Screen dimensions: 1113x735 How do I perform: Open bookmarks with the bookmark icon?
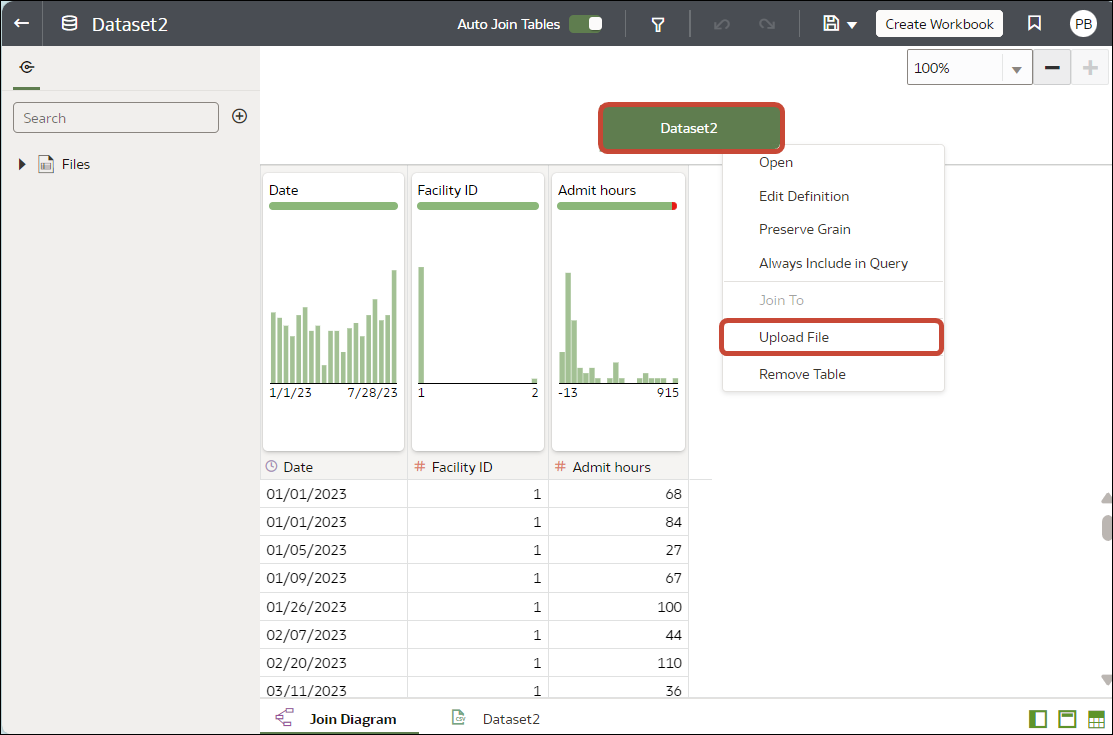(1035, 22)
